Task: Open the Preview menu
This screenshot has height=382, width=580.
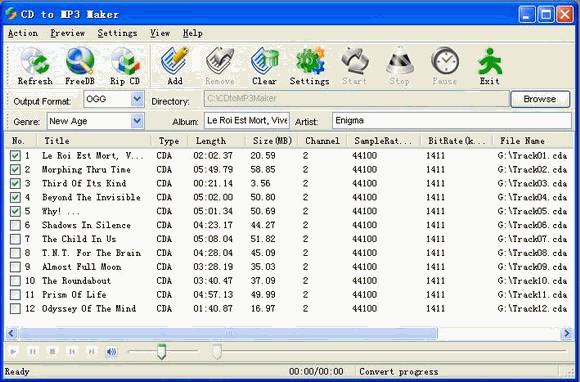Action: pyautogui.click(x=68, y=33)
